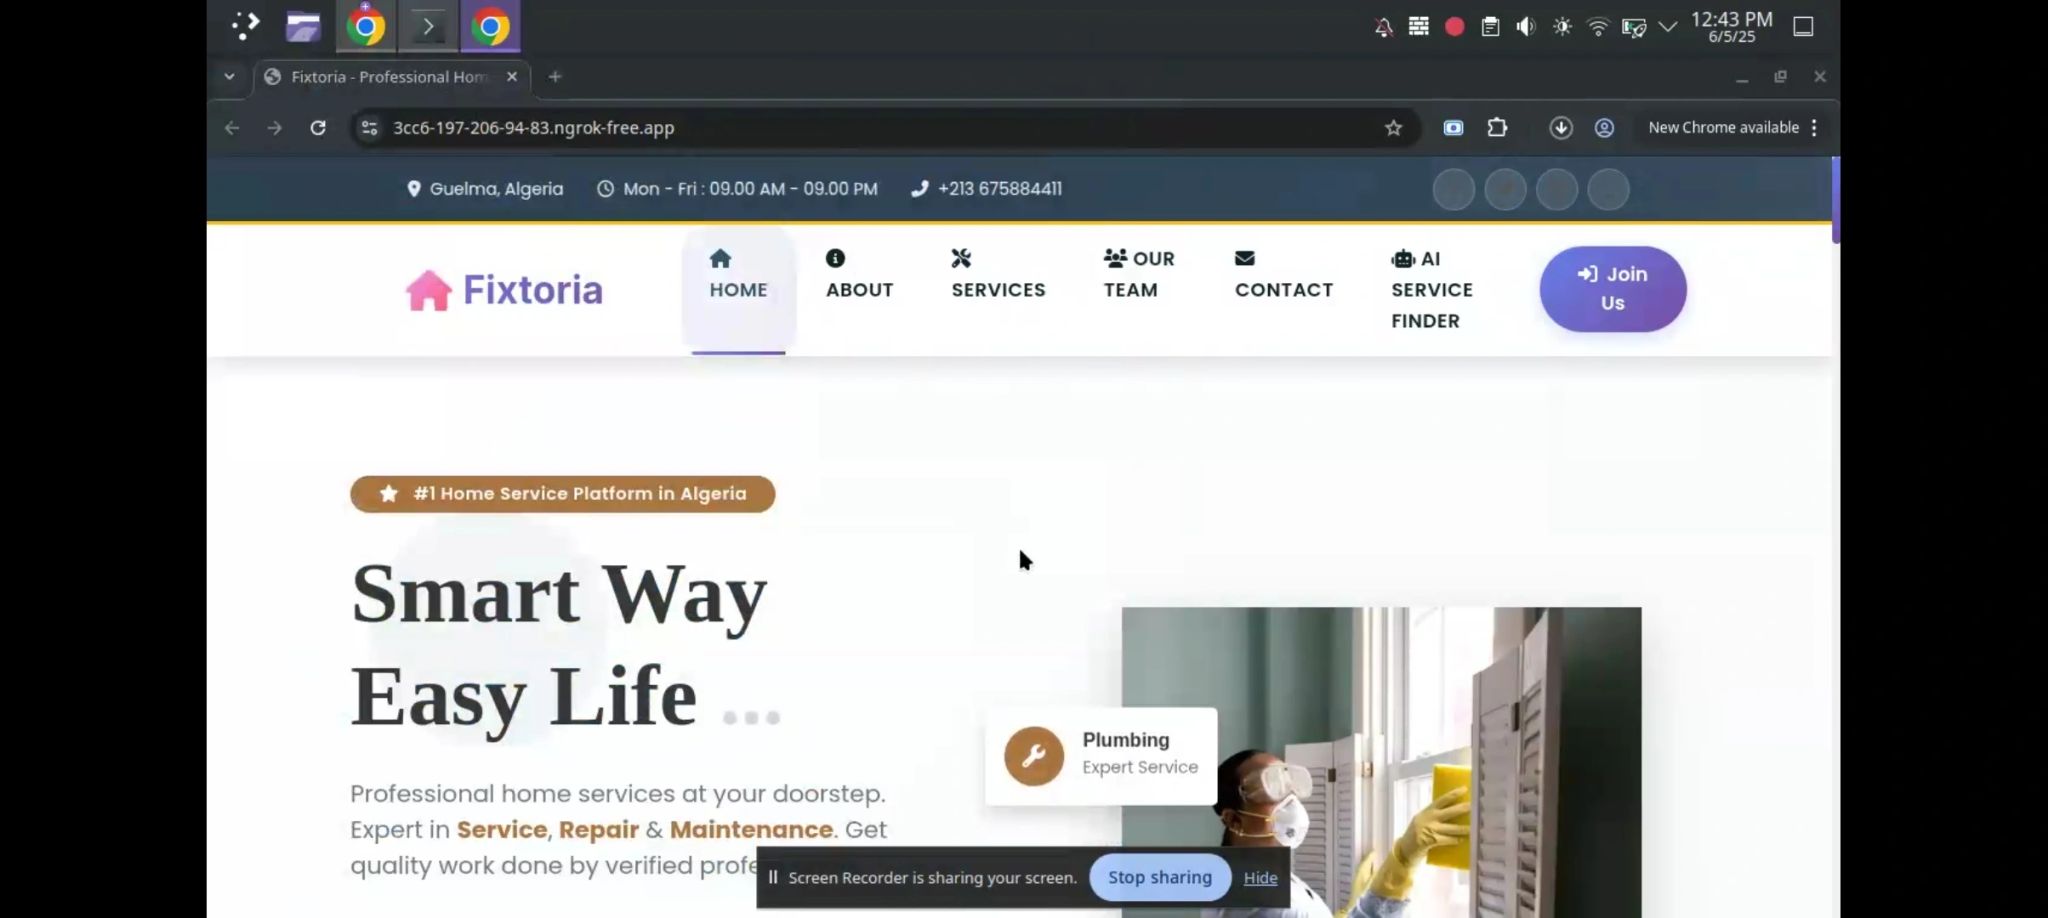The height and width of the screenshot is (918, 2048).
Task: Expand the tab search dropdown arrow
Action: point(229,77)
